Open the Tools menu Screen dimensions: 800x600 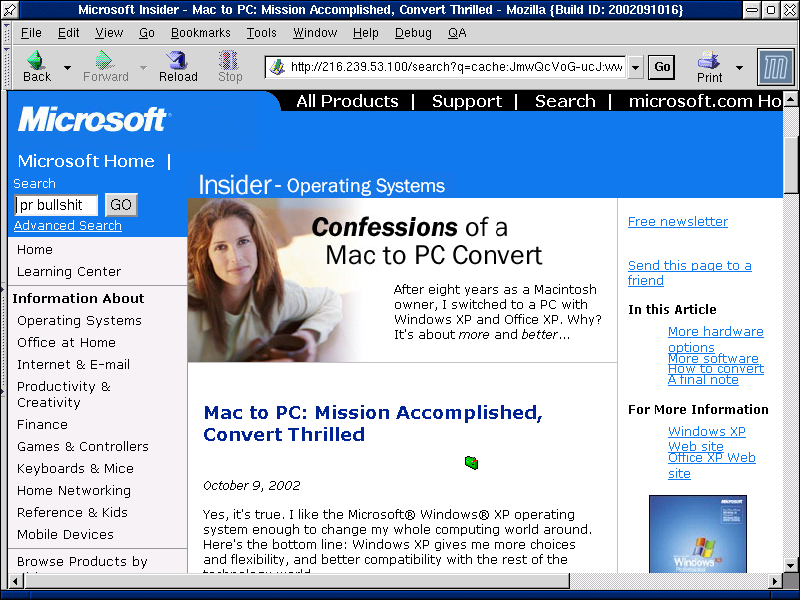262,33
